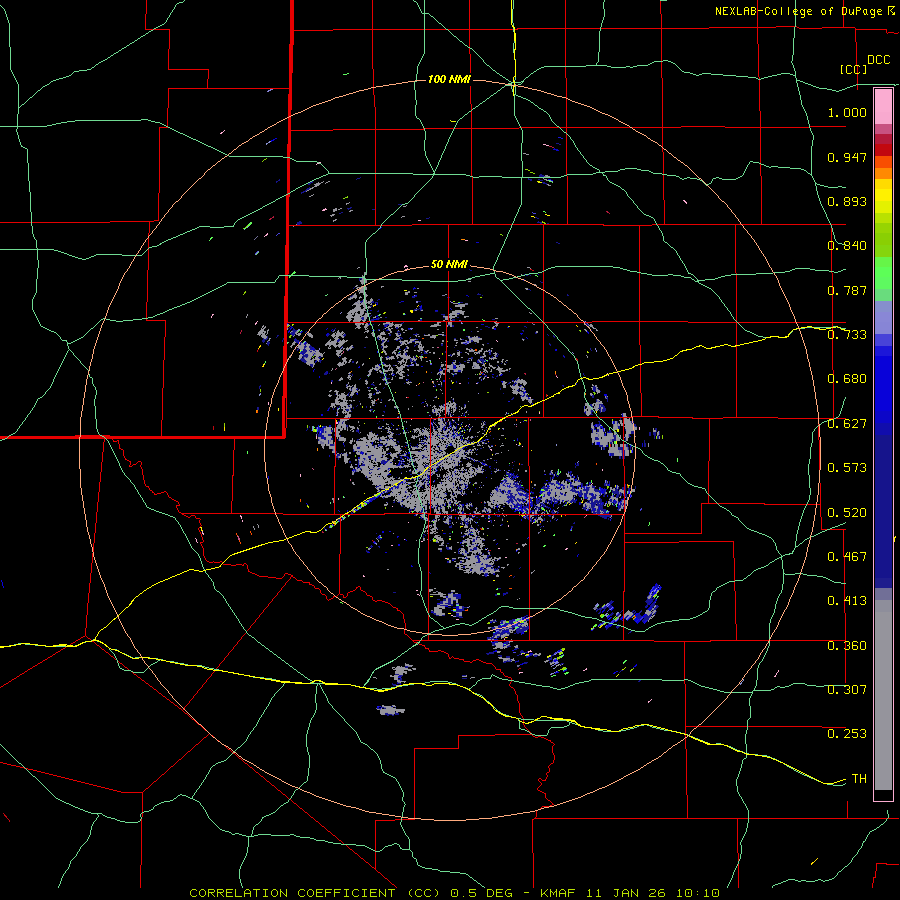Click the 1.000 legend value
This screenshot has width=900, height=900.
point(847,112)
